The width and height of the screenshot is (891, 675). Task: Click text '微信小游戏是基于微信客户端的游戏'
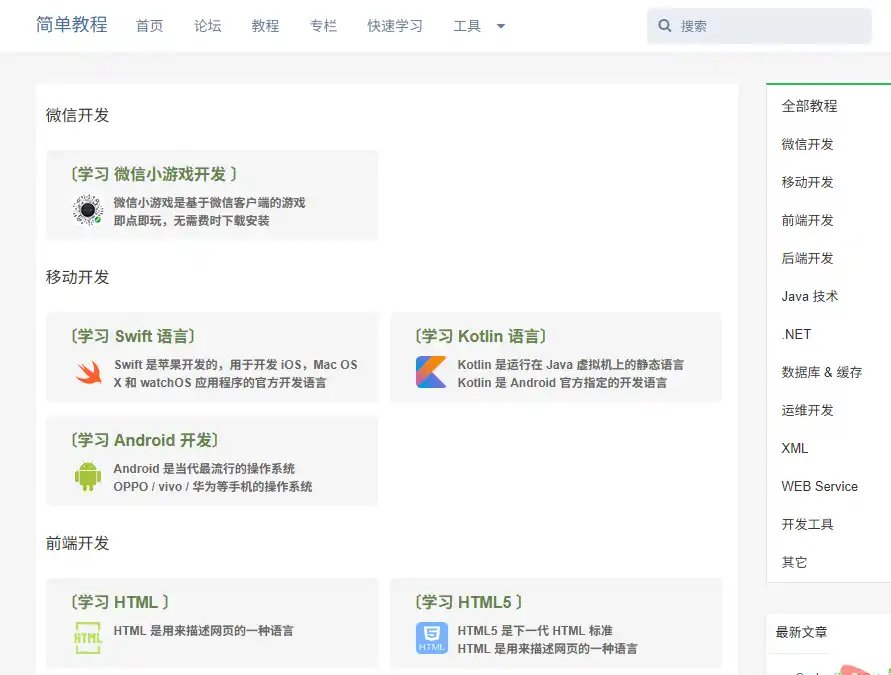209,203
